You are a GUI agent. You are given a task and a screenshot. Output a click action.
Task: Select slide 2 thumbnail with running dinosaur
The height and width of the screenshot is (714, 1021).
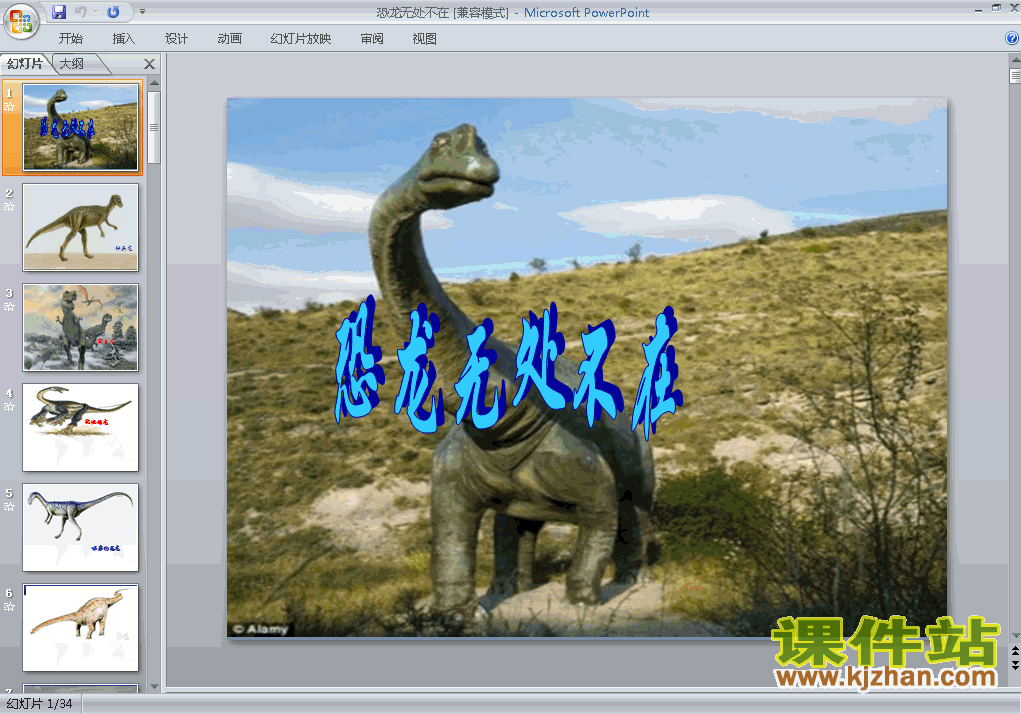[81, 227]
